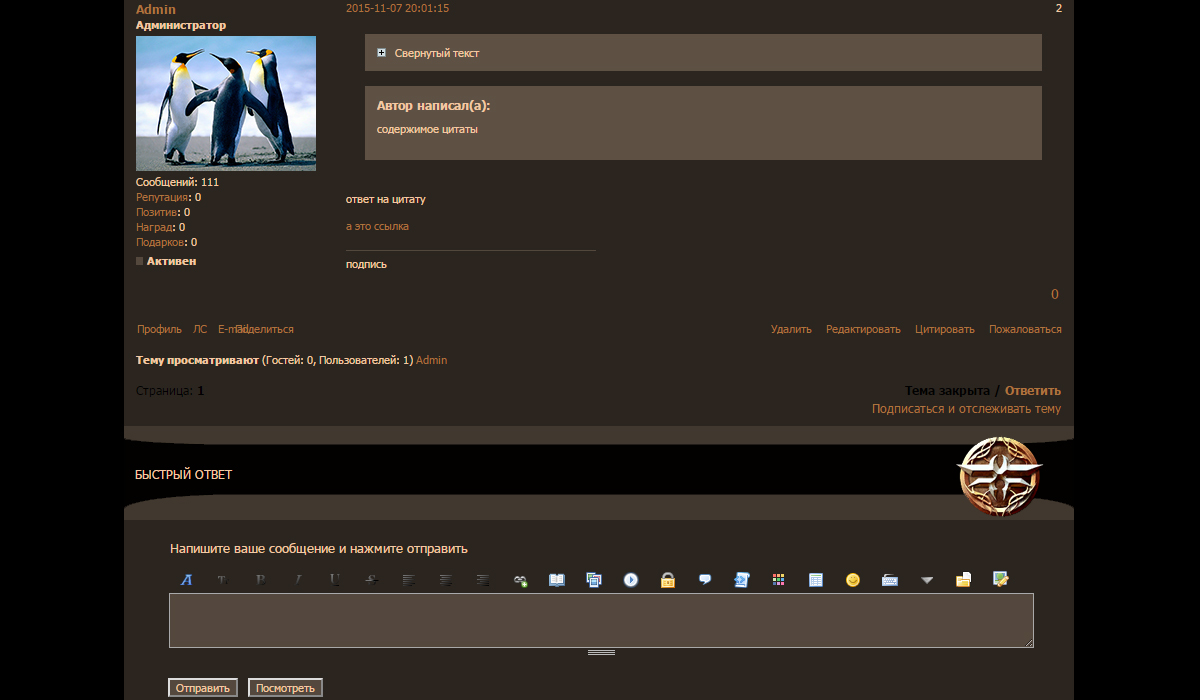The height and width of the screenshot is (700, 1200).
Task: Open the Редактировать post link
Action: point(863,329)
